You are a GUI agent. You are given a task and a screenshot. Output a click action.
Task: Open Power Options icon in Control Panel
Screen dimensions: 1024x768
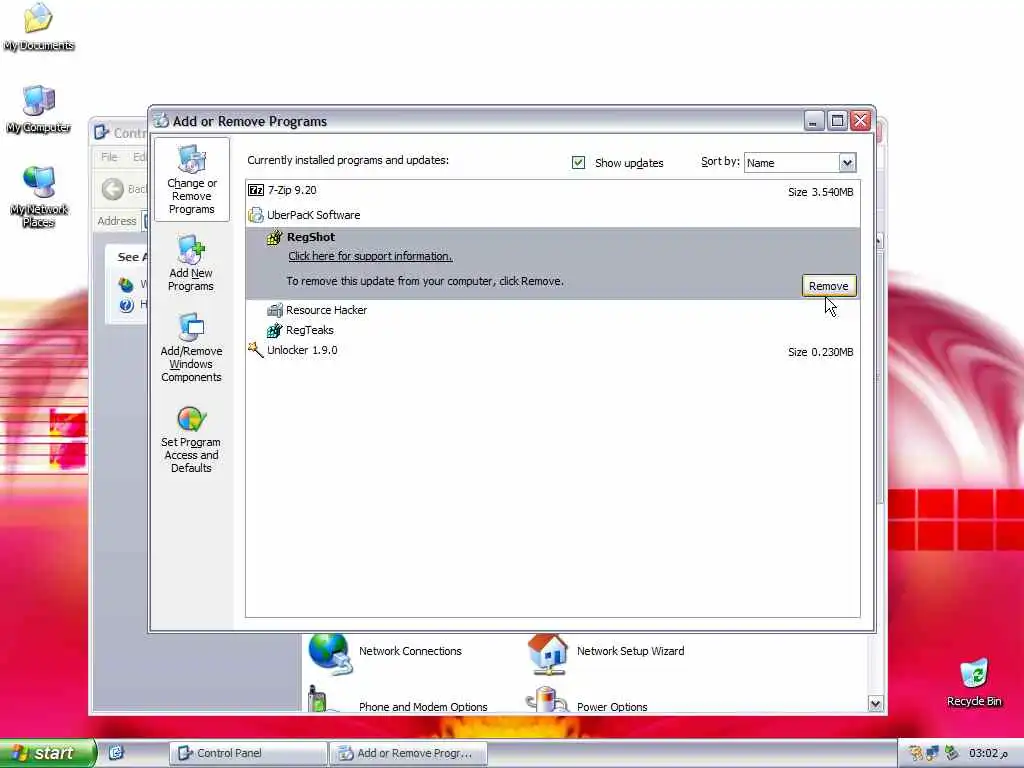tap(547, 699)
